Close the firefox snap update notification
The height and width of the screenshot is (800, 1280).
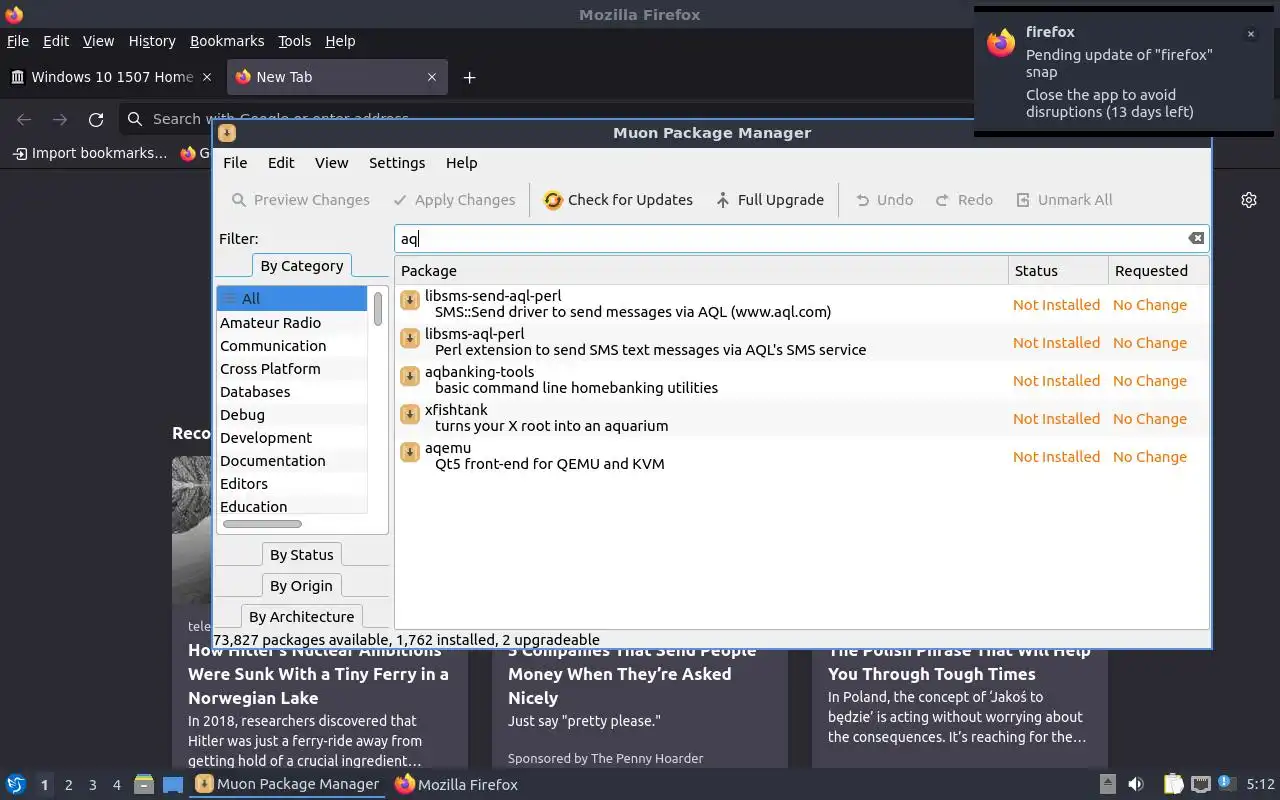pos(1250,34)
